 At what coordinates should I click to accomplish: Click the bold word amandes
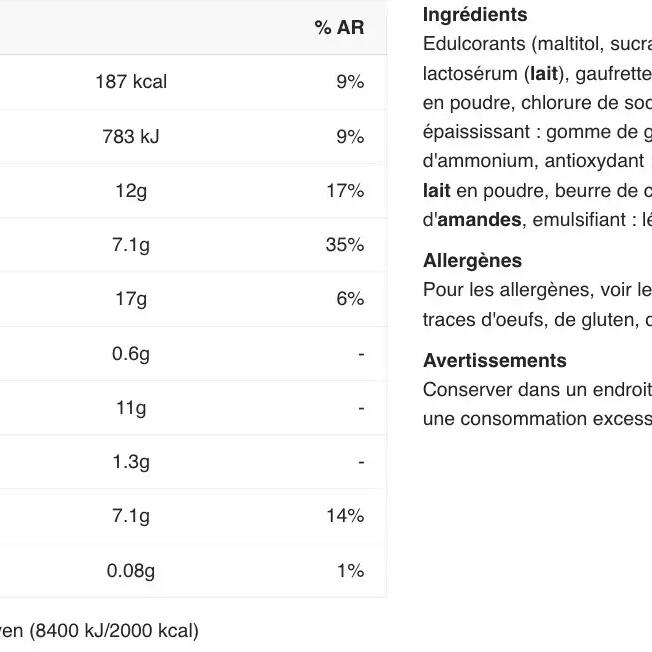[x=479, y=219]
